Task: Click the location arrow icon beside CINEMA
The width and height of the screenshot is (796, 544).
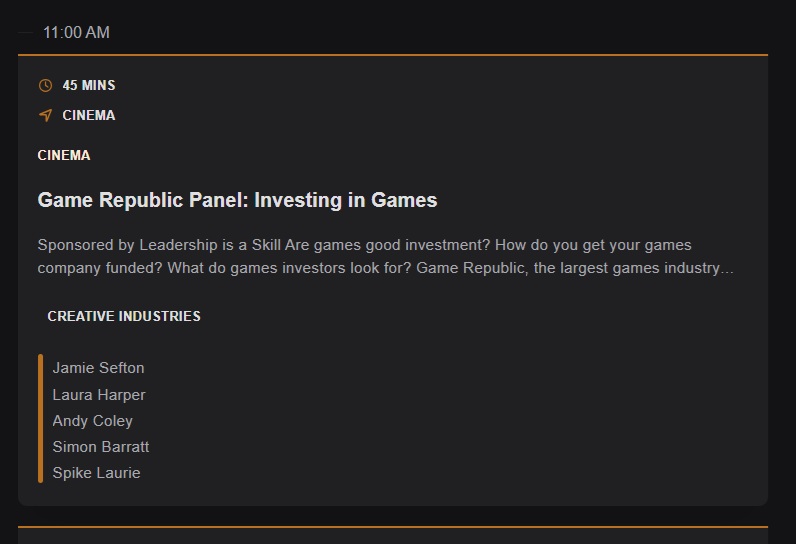Action: tap(45, 116)
